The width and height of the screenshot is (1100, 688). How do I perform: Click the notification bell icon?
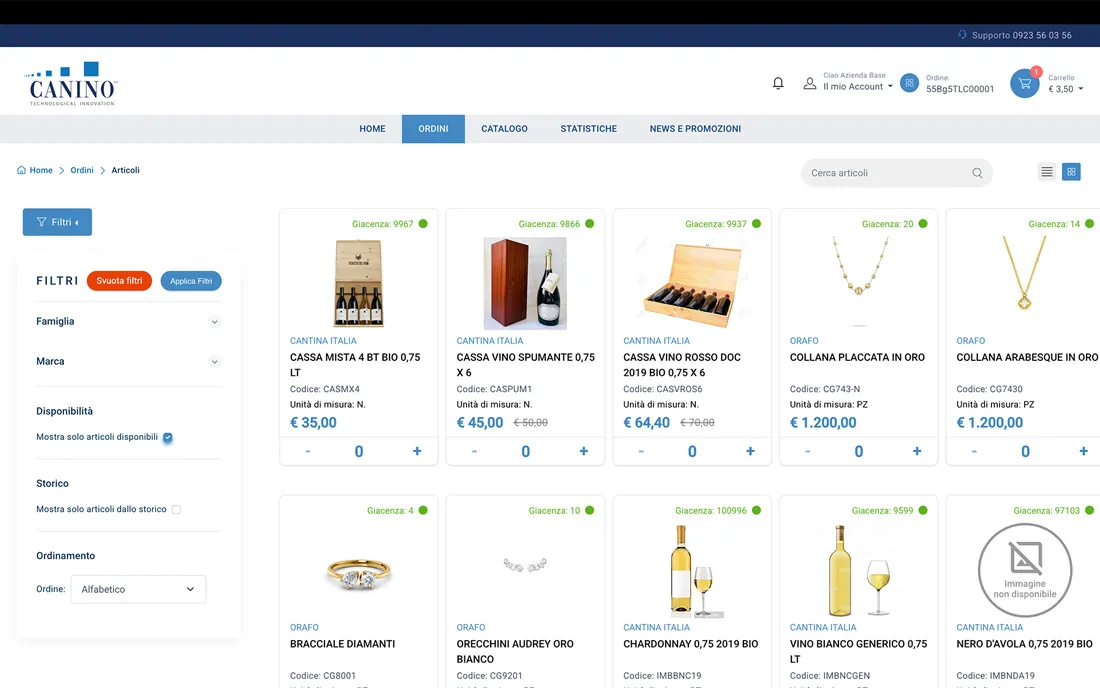tap(778, 83)
